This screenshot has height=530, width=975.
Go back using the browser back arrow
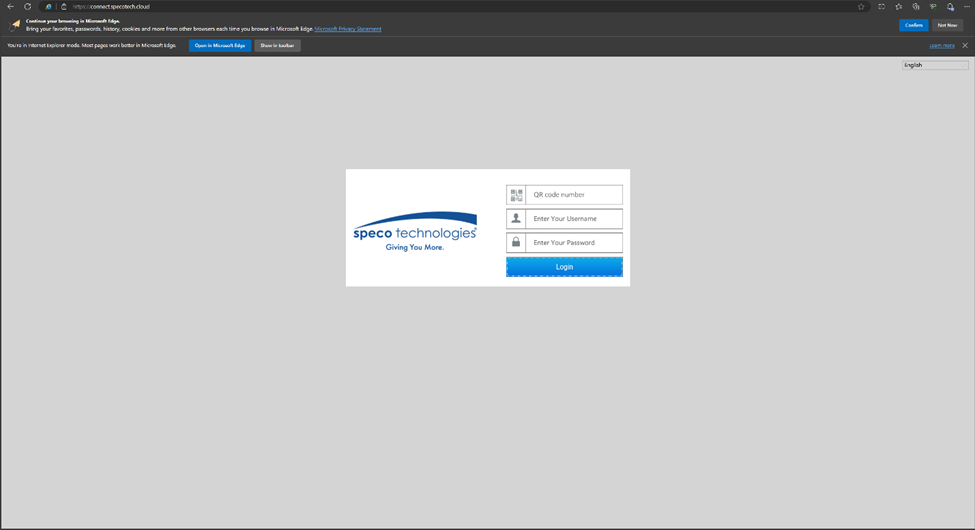(10, 6)
